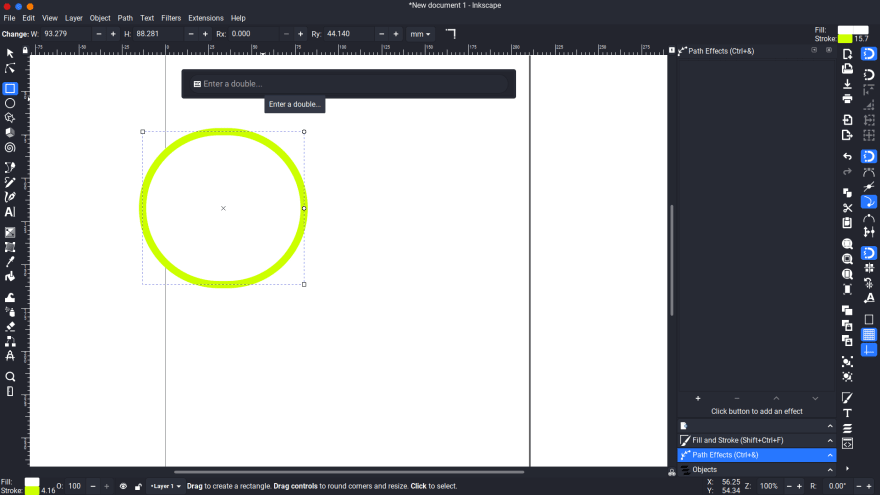Select the Text tool

tap(10, 212)
